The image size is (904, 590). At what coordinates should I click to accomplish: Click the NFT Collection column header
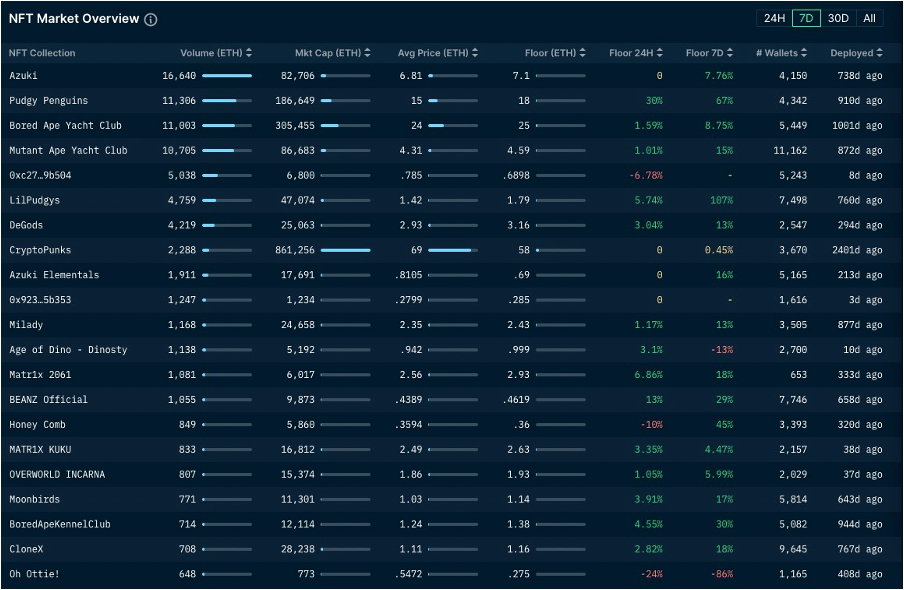click(42, 53)
